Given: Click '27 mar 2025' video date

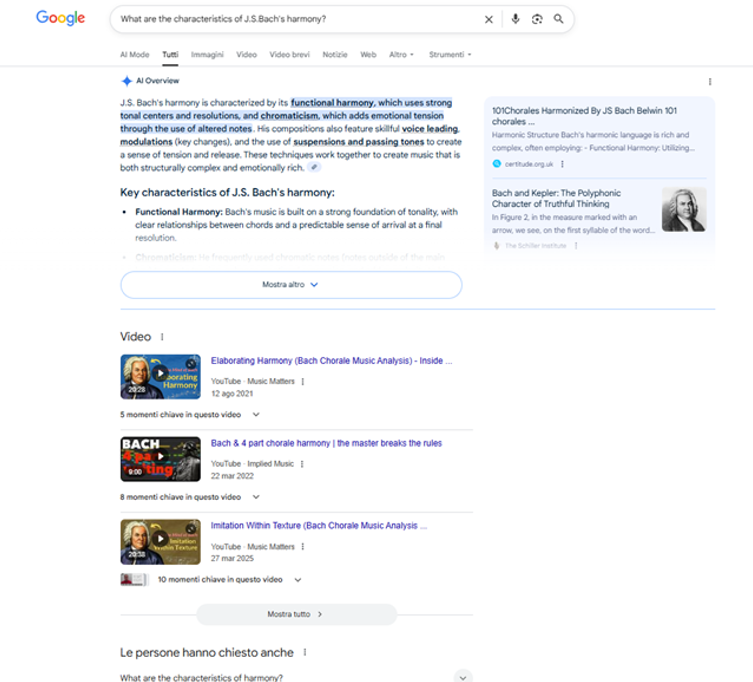Looking at the screenshot, I should click(x=232, y=559).
